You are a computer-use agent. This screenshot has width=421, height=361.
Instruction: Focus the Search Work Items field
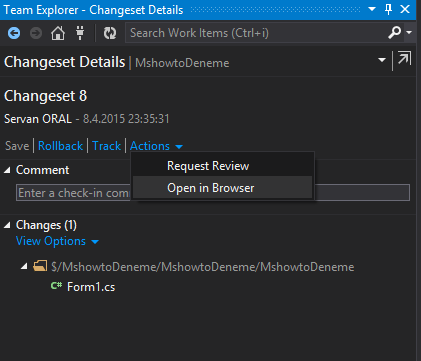pyautogui.click(x=256, y=33)
